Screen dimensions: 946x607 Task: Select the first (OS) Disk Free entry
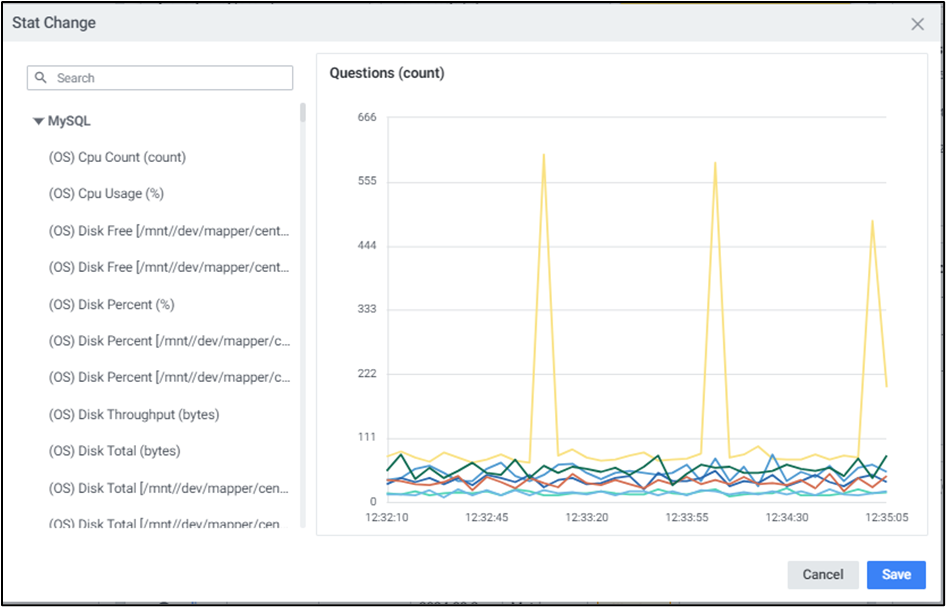pos(170,231)
